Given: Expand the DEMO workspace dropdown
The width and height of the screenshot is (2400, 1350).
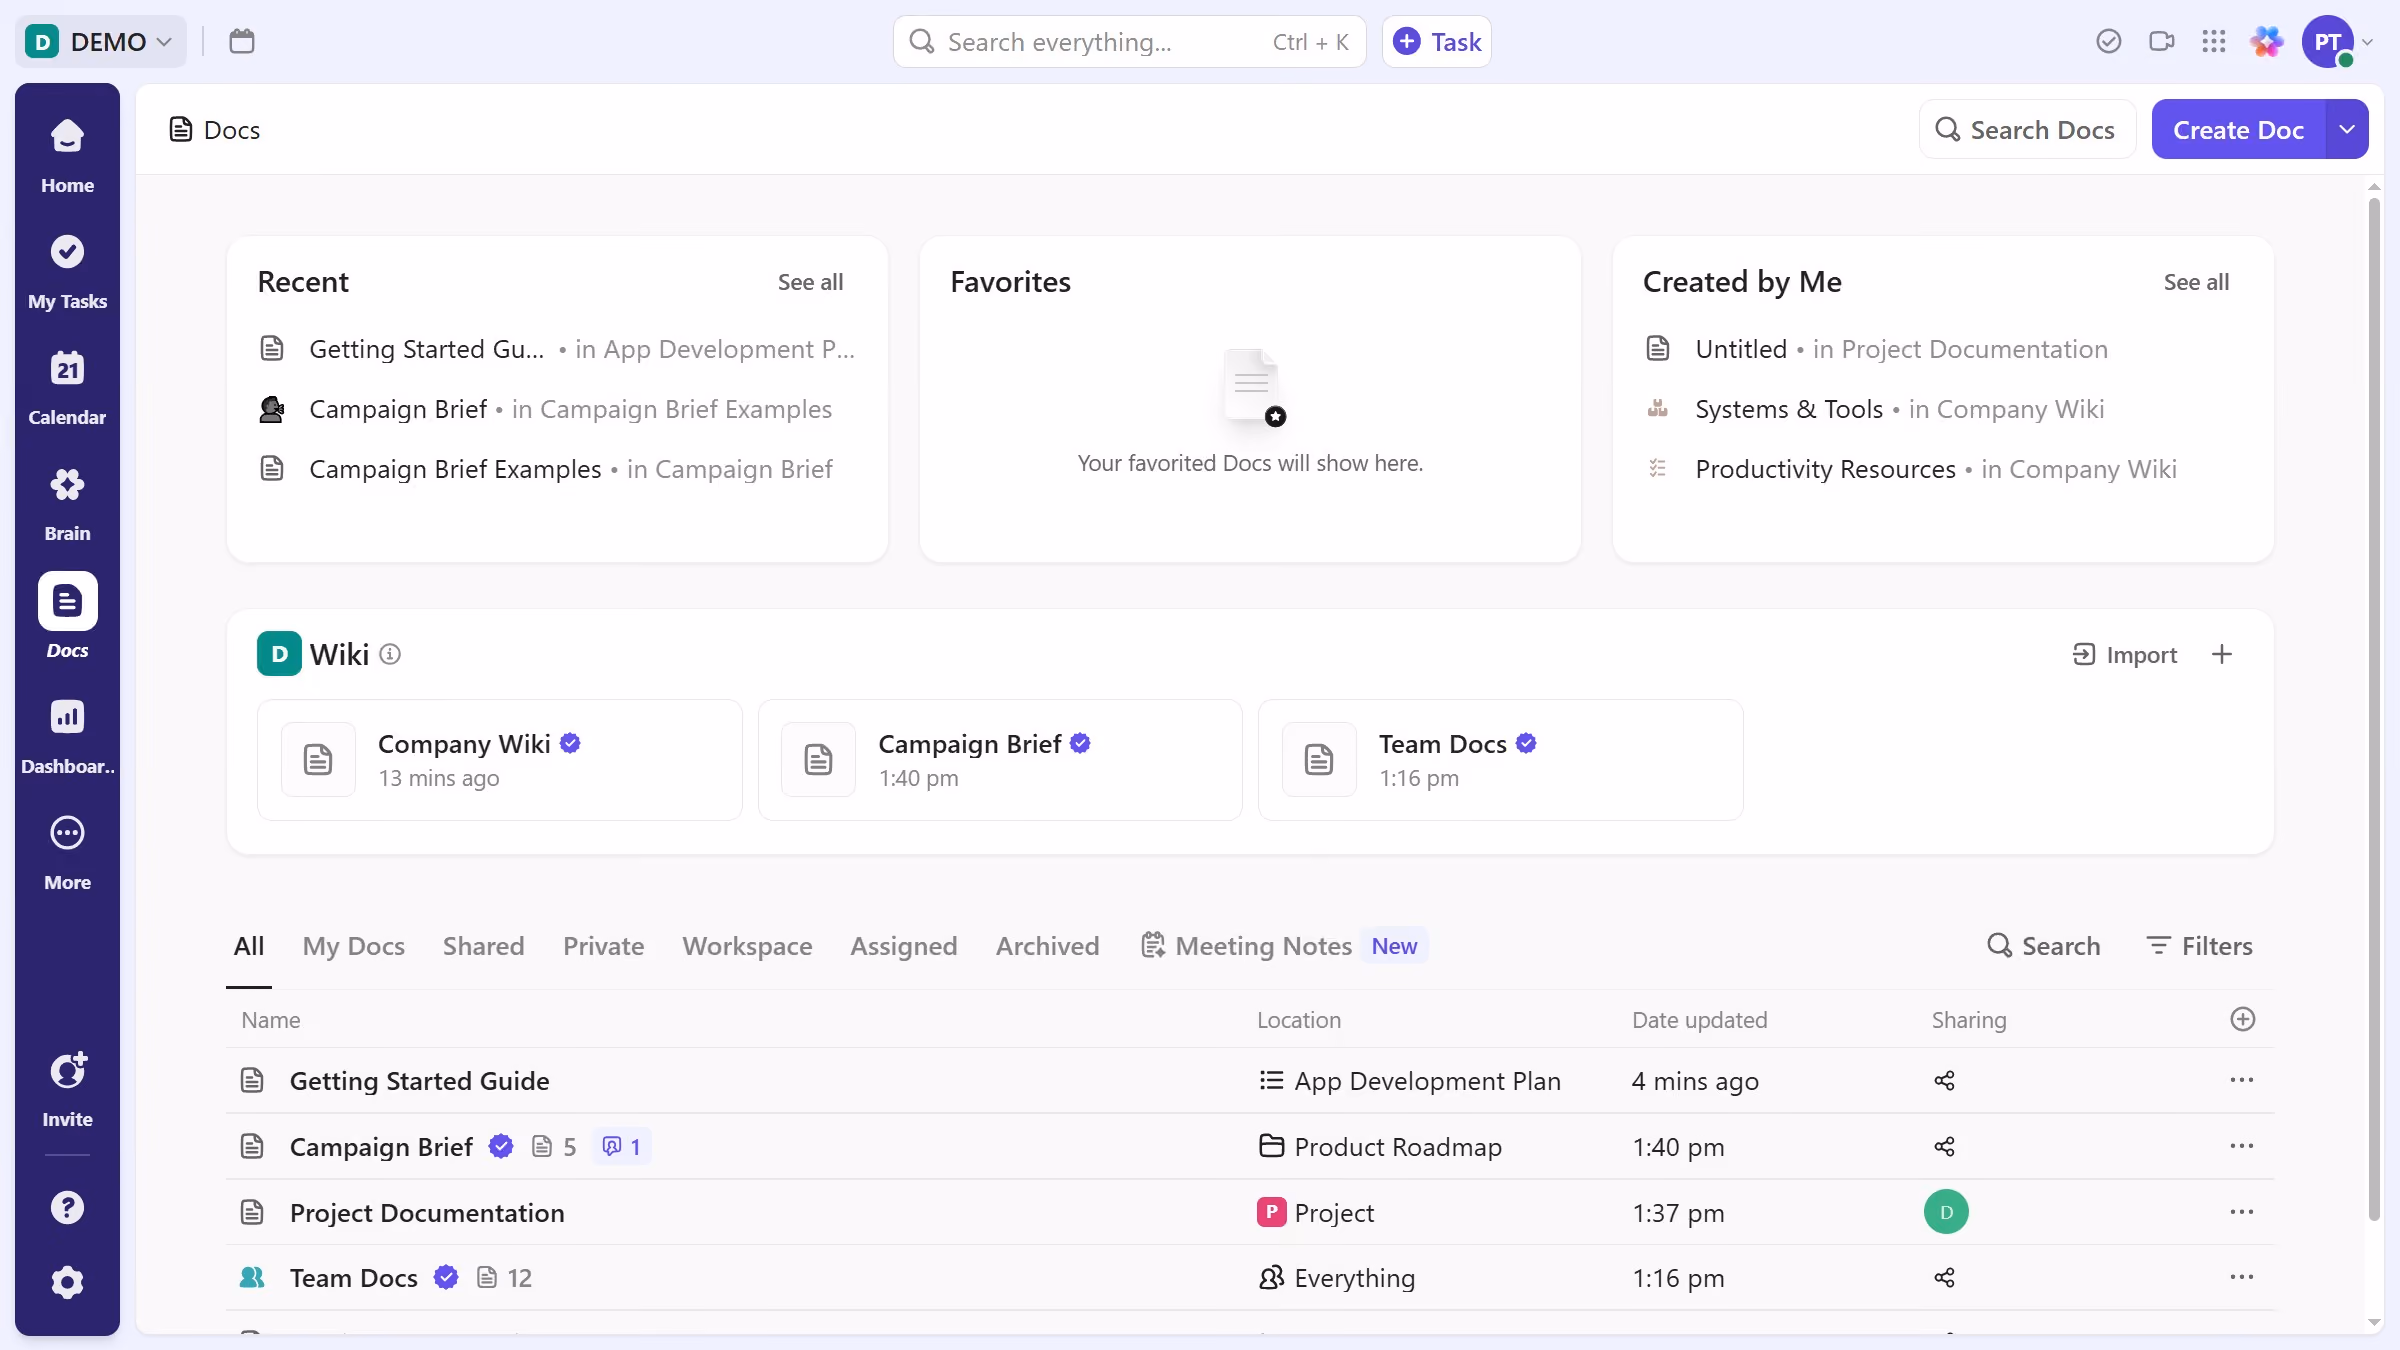Looking at the screenshot, I should point(101,41).
